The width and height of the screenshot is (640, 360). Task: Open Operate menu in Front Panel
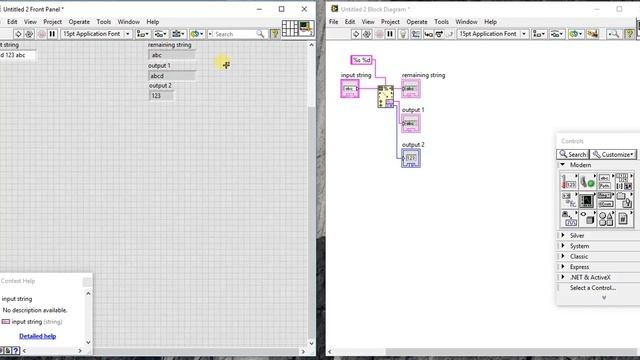pos(79,22)
